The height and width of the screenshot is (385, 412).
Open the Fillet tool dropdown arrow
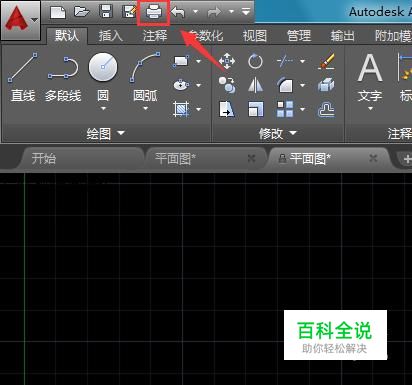click(302, 85)
